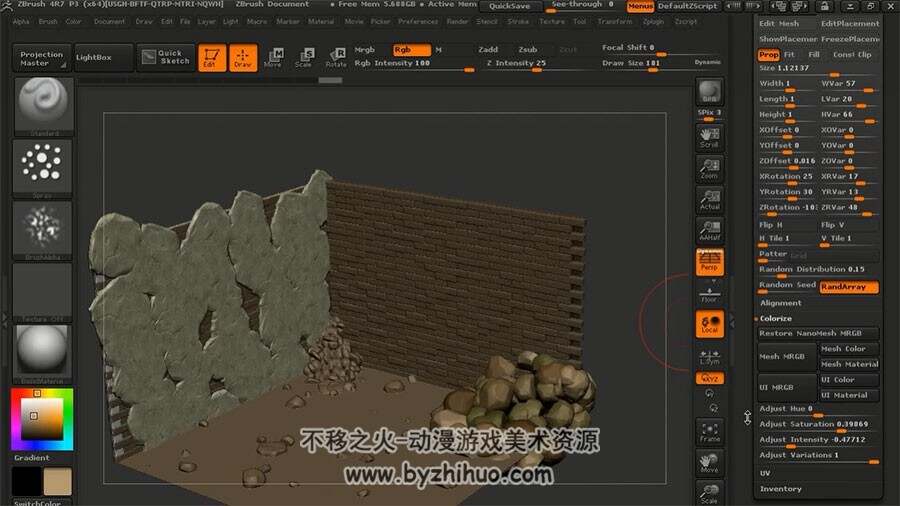Viewport: 900px width, 506px height.
Task: Toggle the Rgb channel button
Action: click(412, 50)
